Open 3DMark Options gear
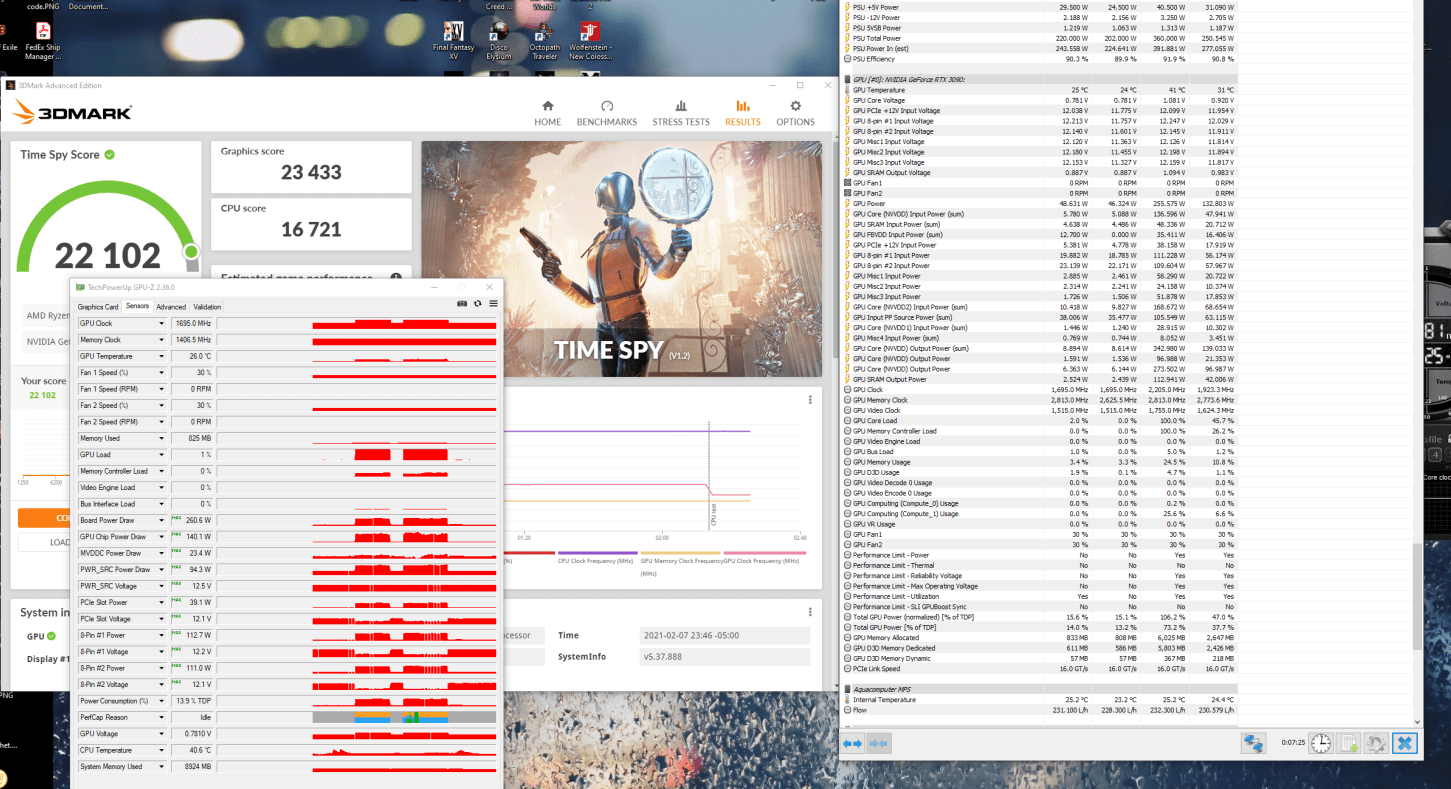 (795, 112)
